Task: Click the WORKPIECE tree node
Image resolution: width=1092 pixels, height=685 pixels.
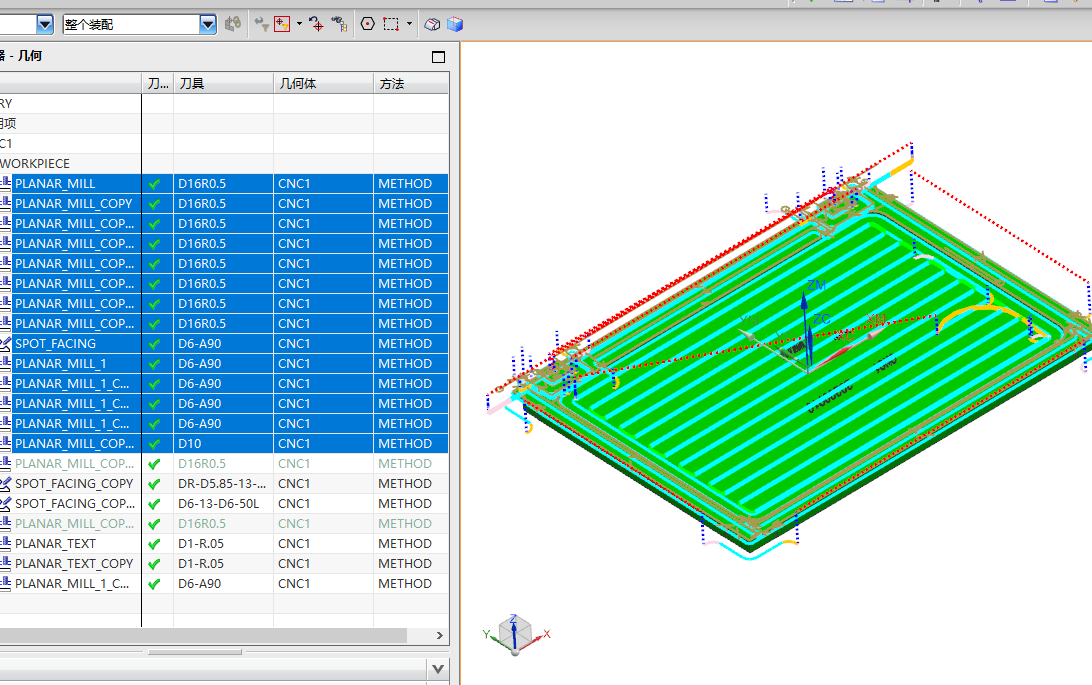Action: [35, 164]
